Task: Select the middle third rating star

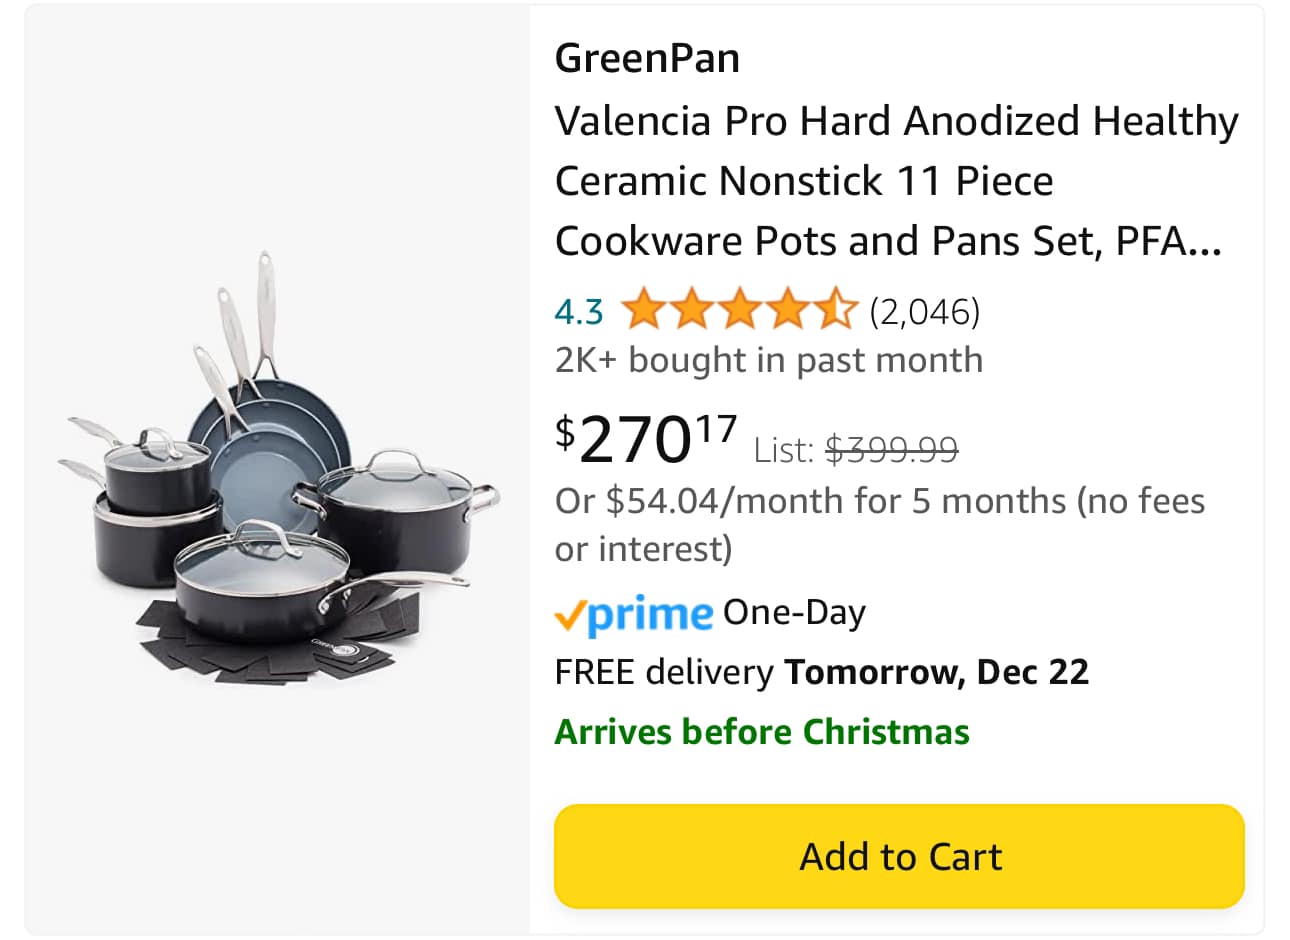Action: click(x=740, y=310)
